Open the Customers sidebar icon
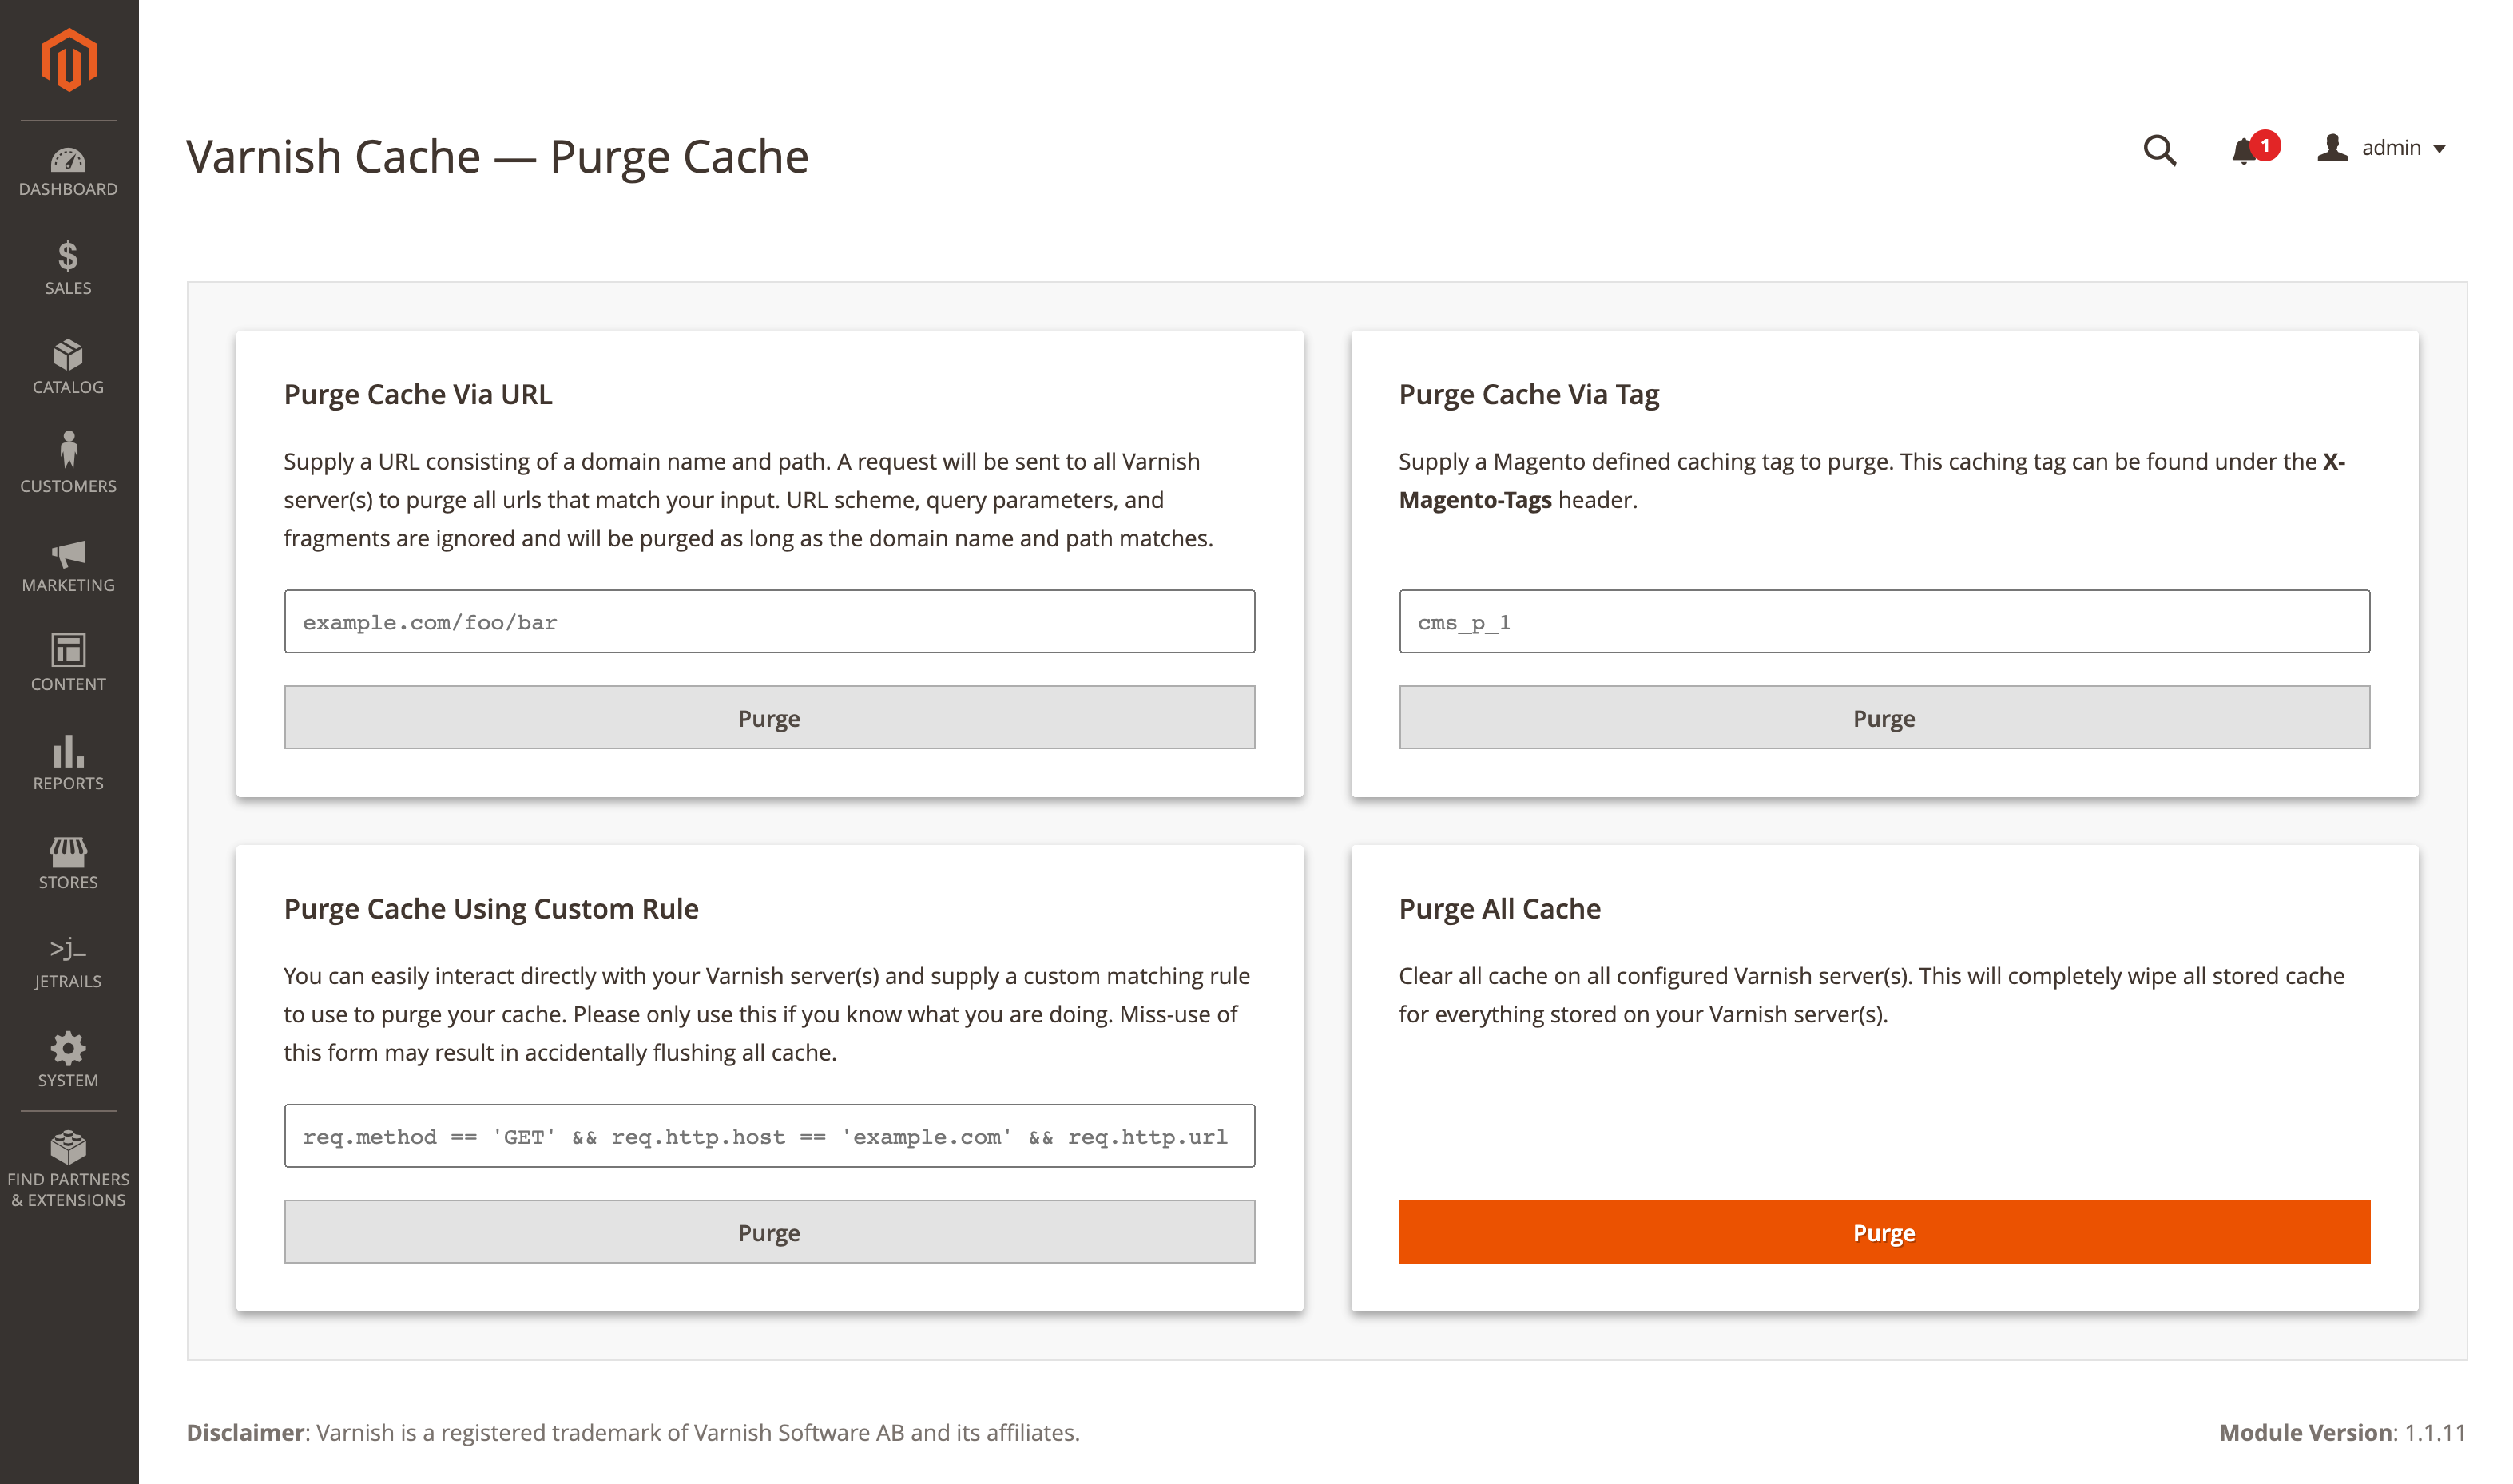Screen dimensions: 2513x1484 point(68,449)
